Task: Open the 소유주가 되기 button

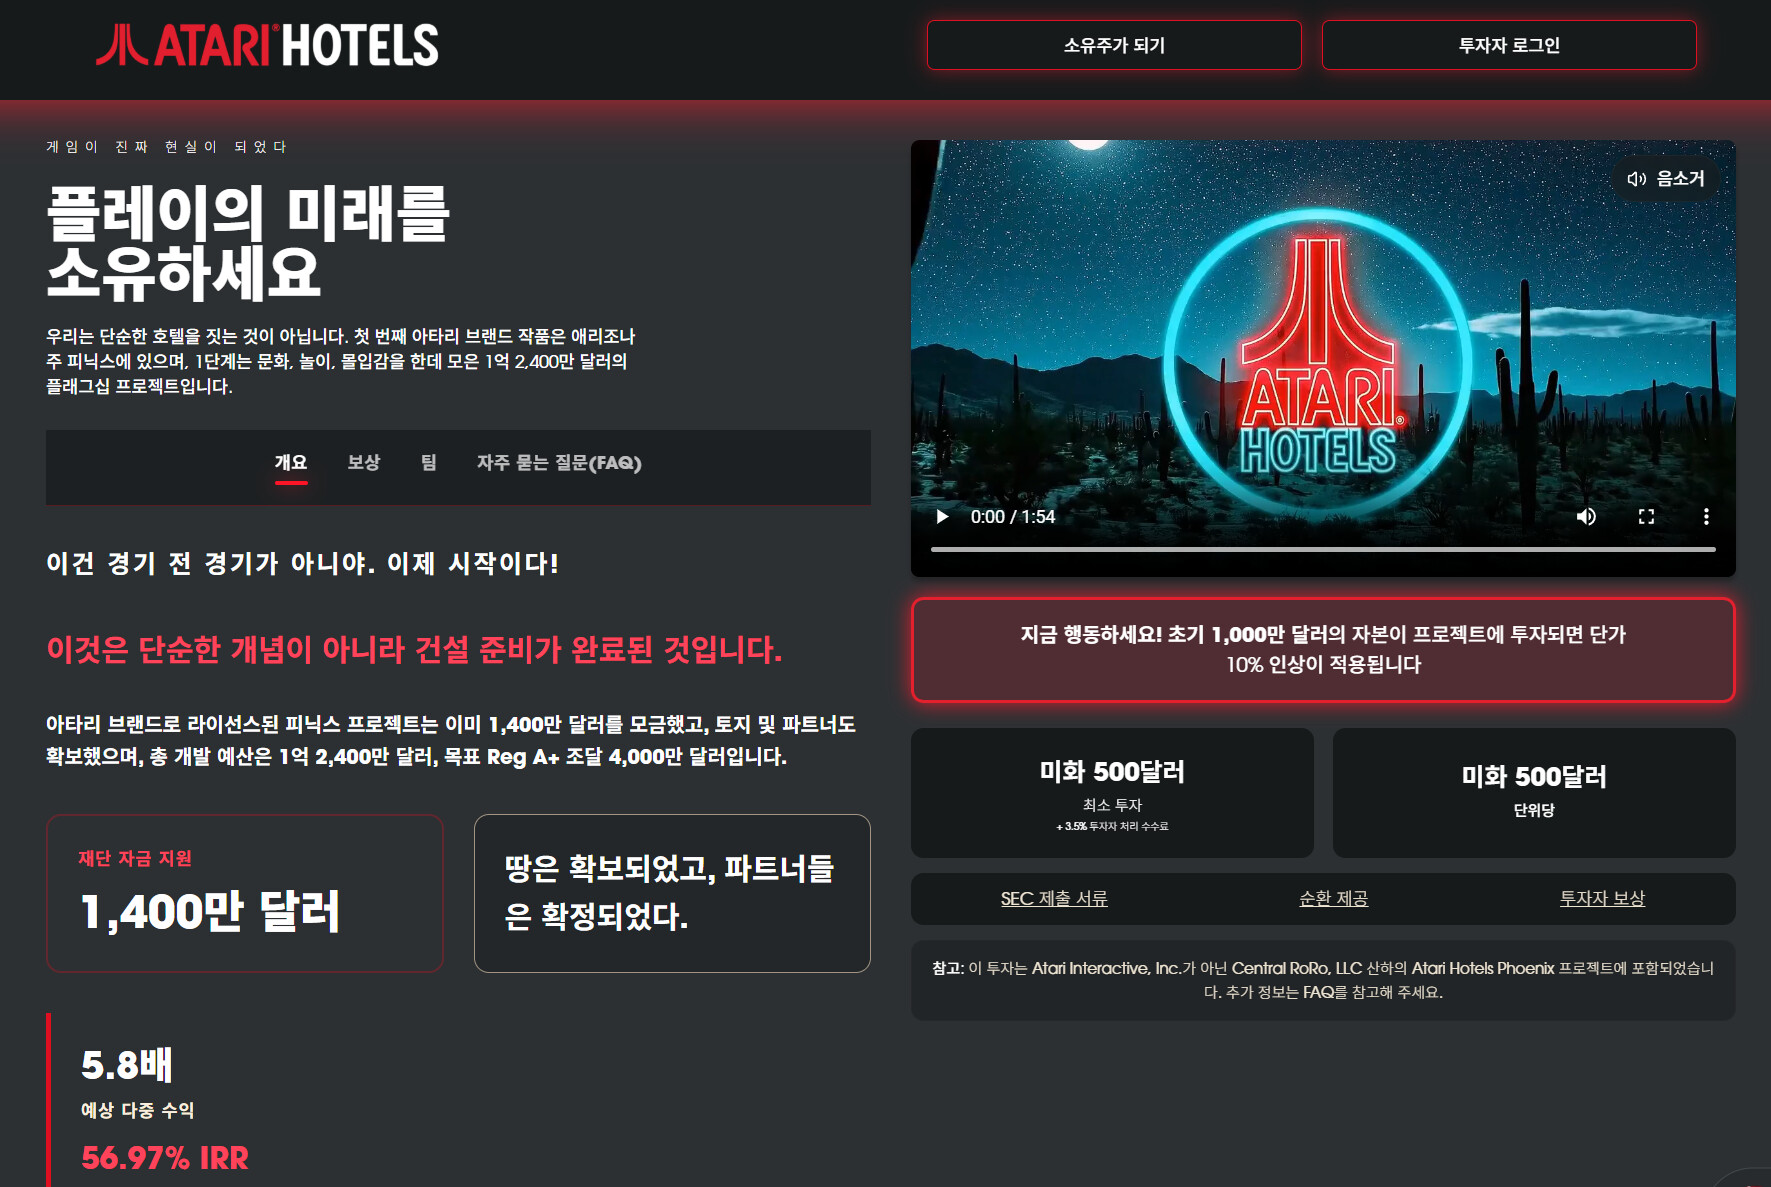Action: click(1114, 45)
